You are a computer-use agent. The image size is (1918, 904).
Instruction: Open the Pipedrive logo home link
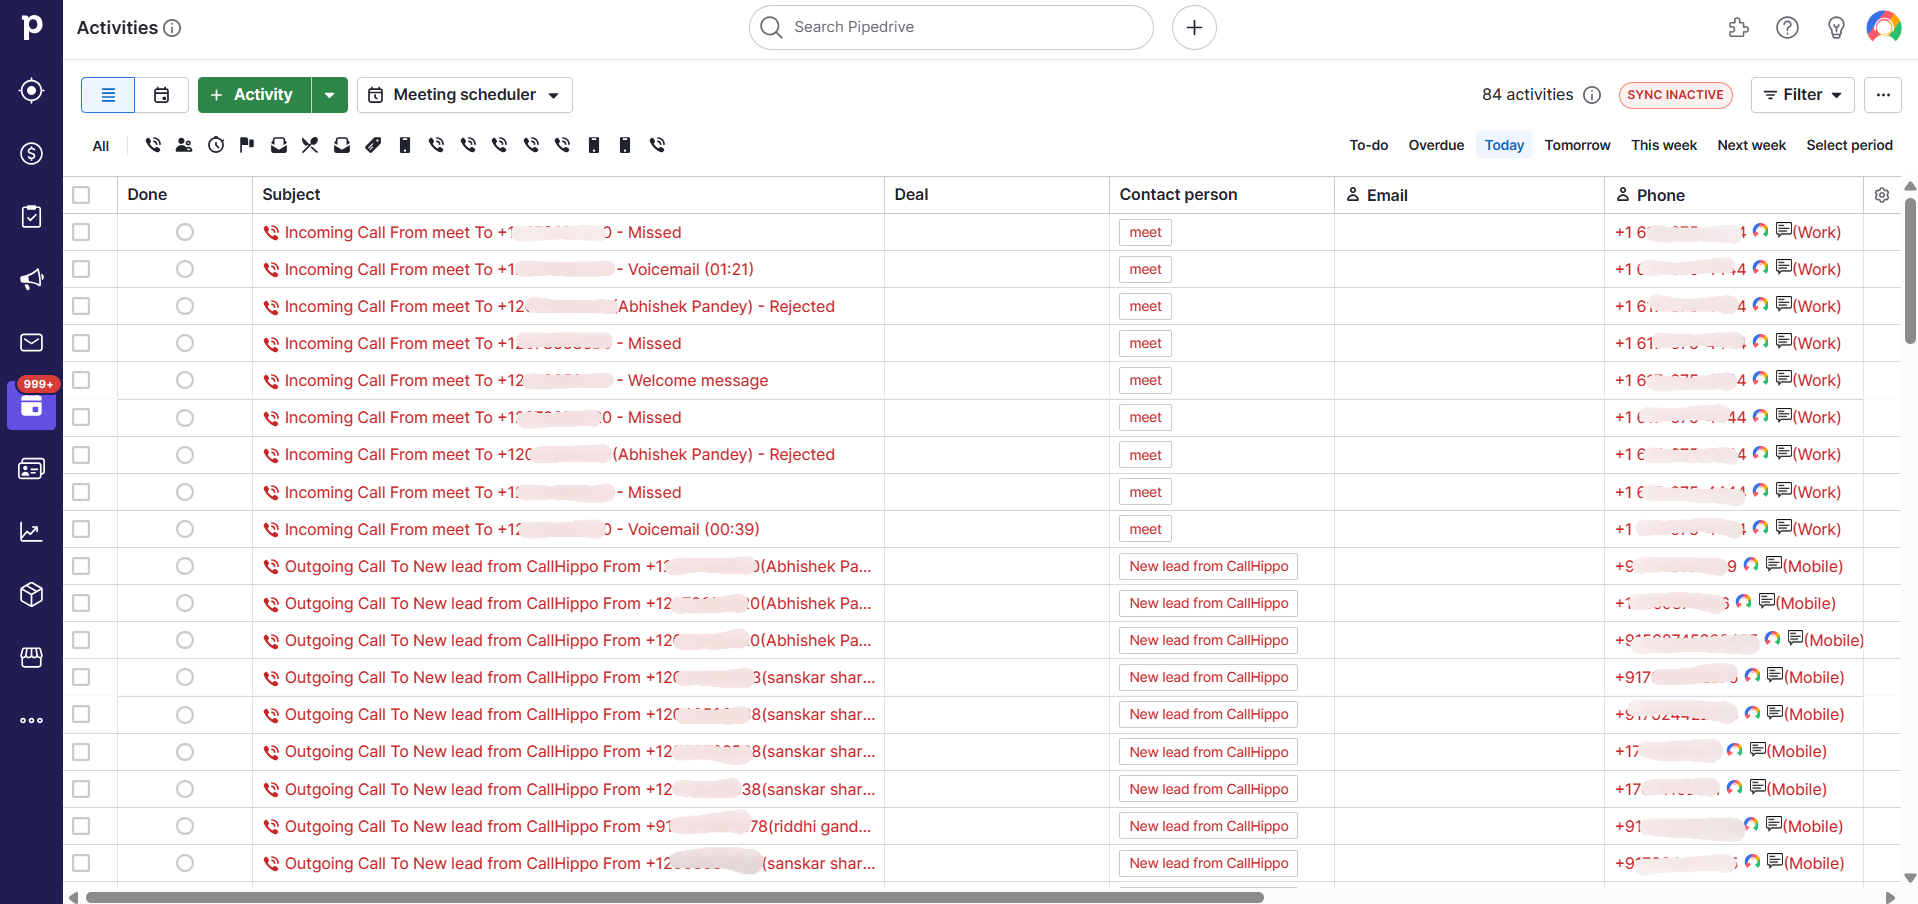[x=32, y=27]
